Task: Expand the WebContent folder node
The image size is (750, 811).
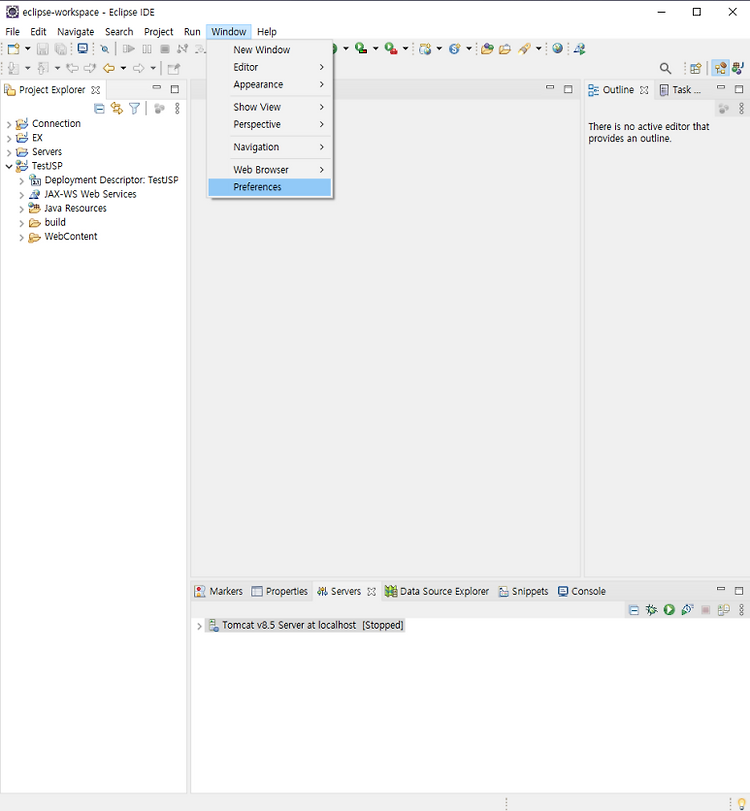Action: pyautogui.click(x=21, y=237)
